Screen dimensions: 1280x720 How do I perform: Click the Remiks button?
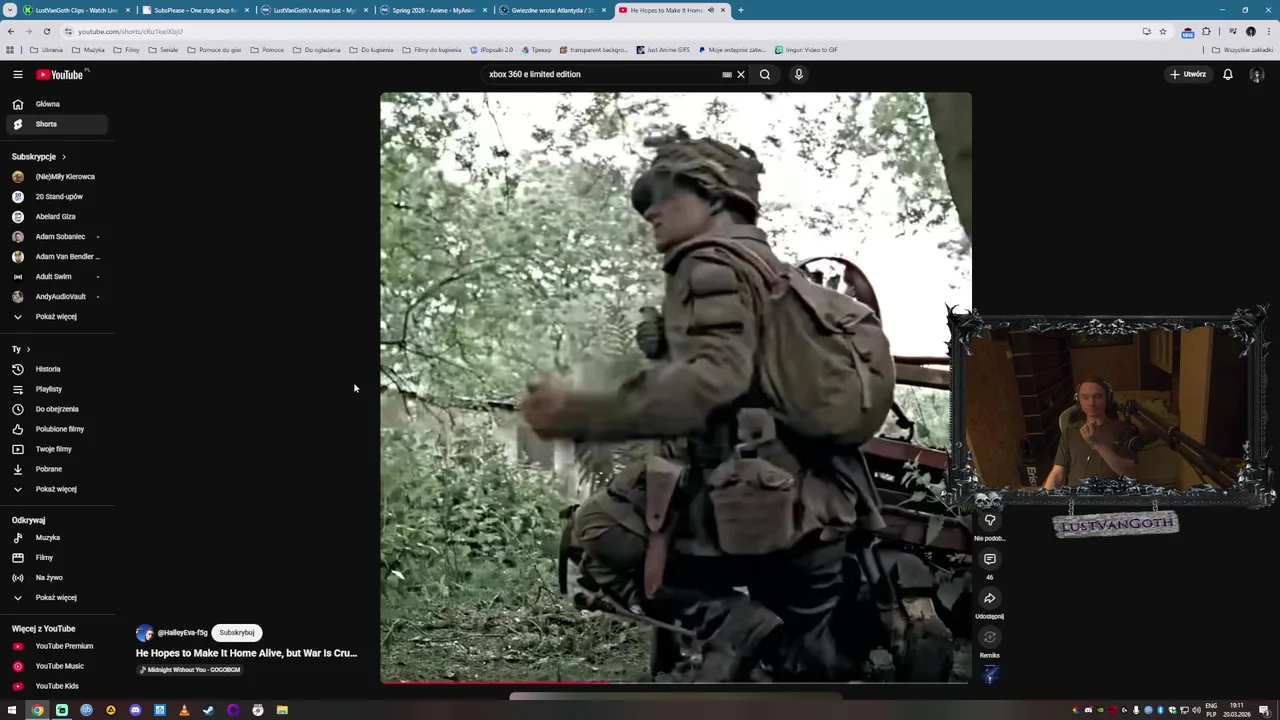tap(989, 638)
